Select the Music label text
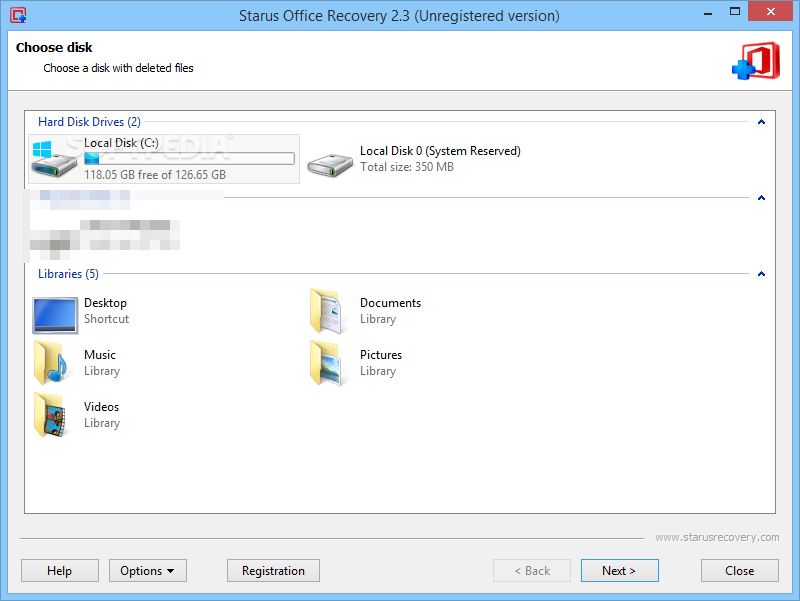The width and height of the screenshot is (800, 601). [100, 355]
